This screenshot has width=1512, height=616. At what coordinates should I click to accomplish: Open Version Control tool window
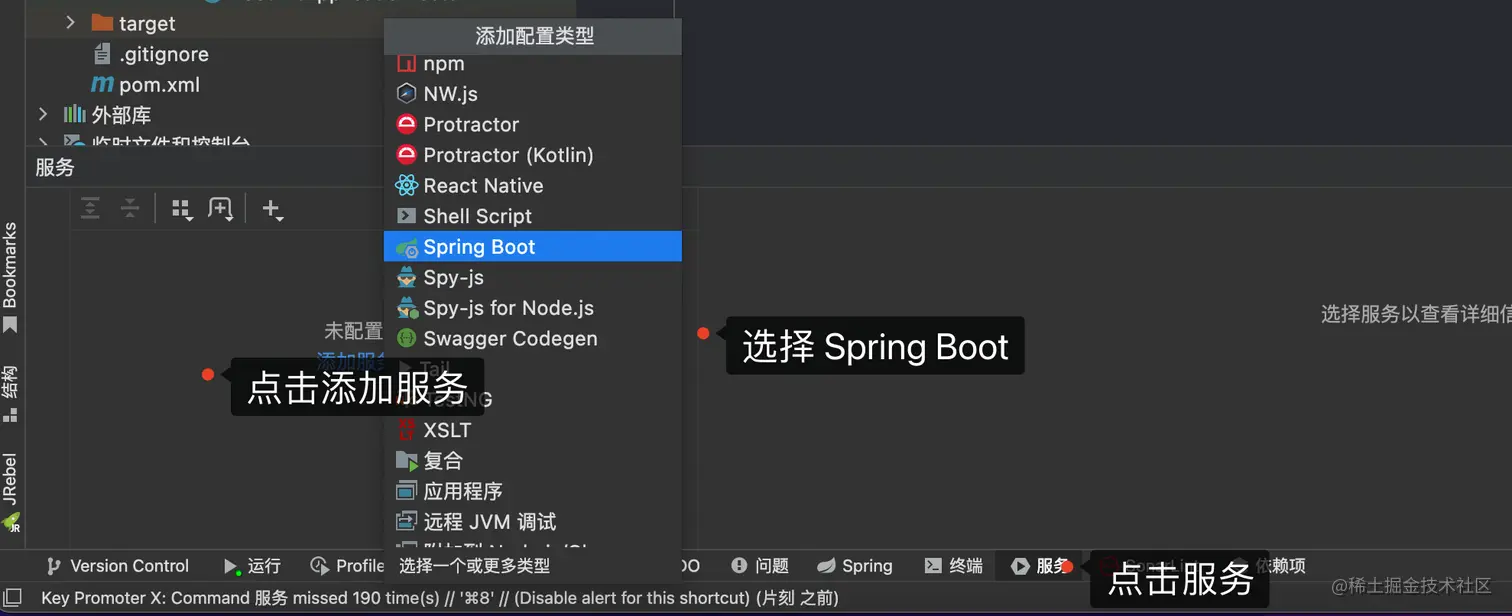point(118,566)
